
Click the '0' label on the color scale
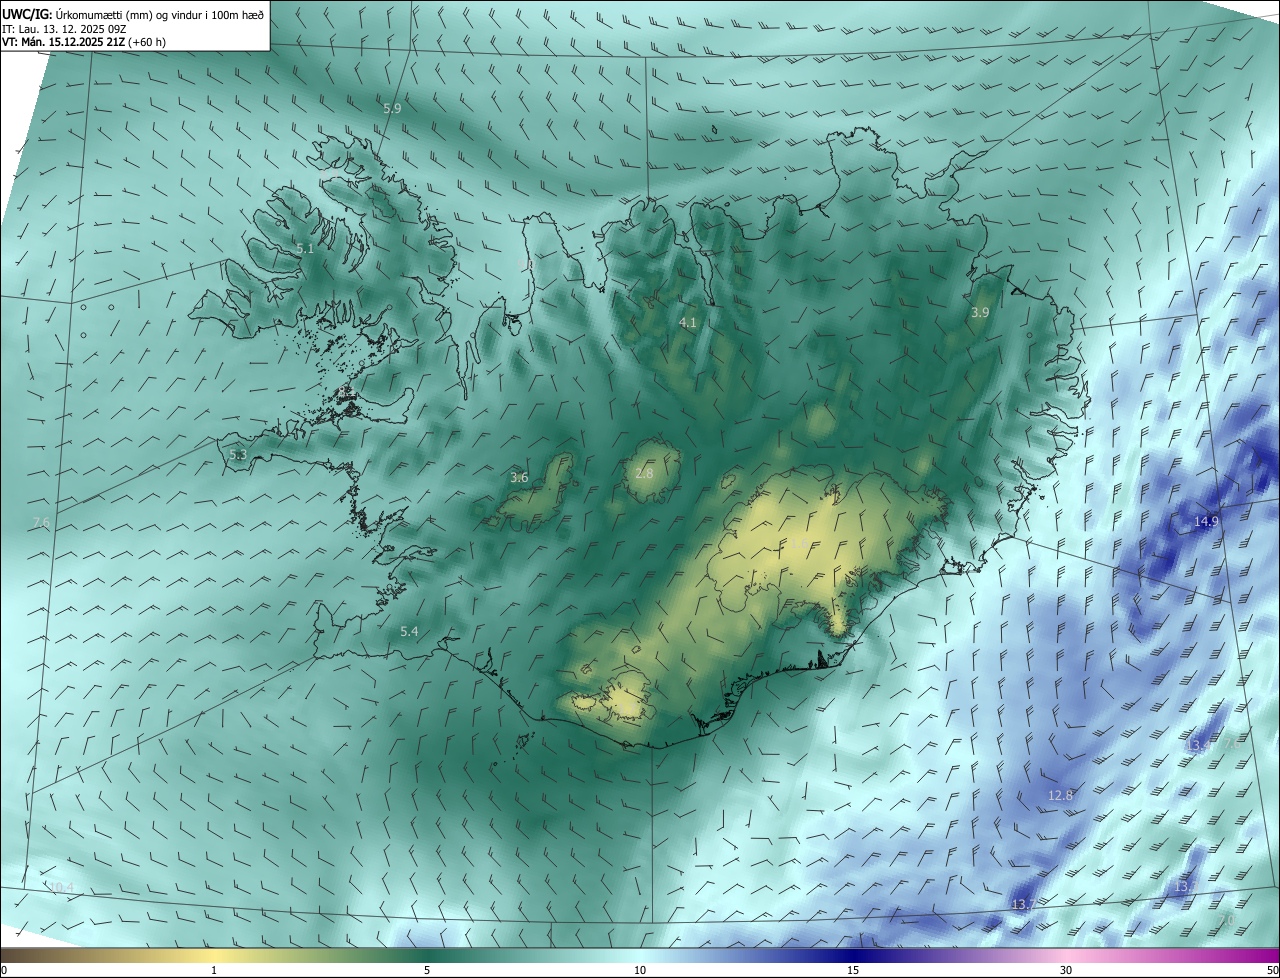tap(4, 970)
